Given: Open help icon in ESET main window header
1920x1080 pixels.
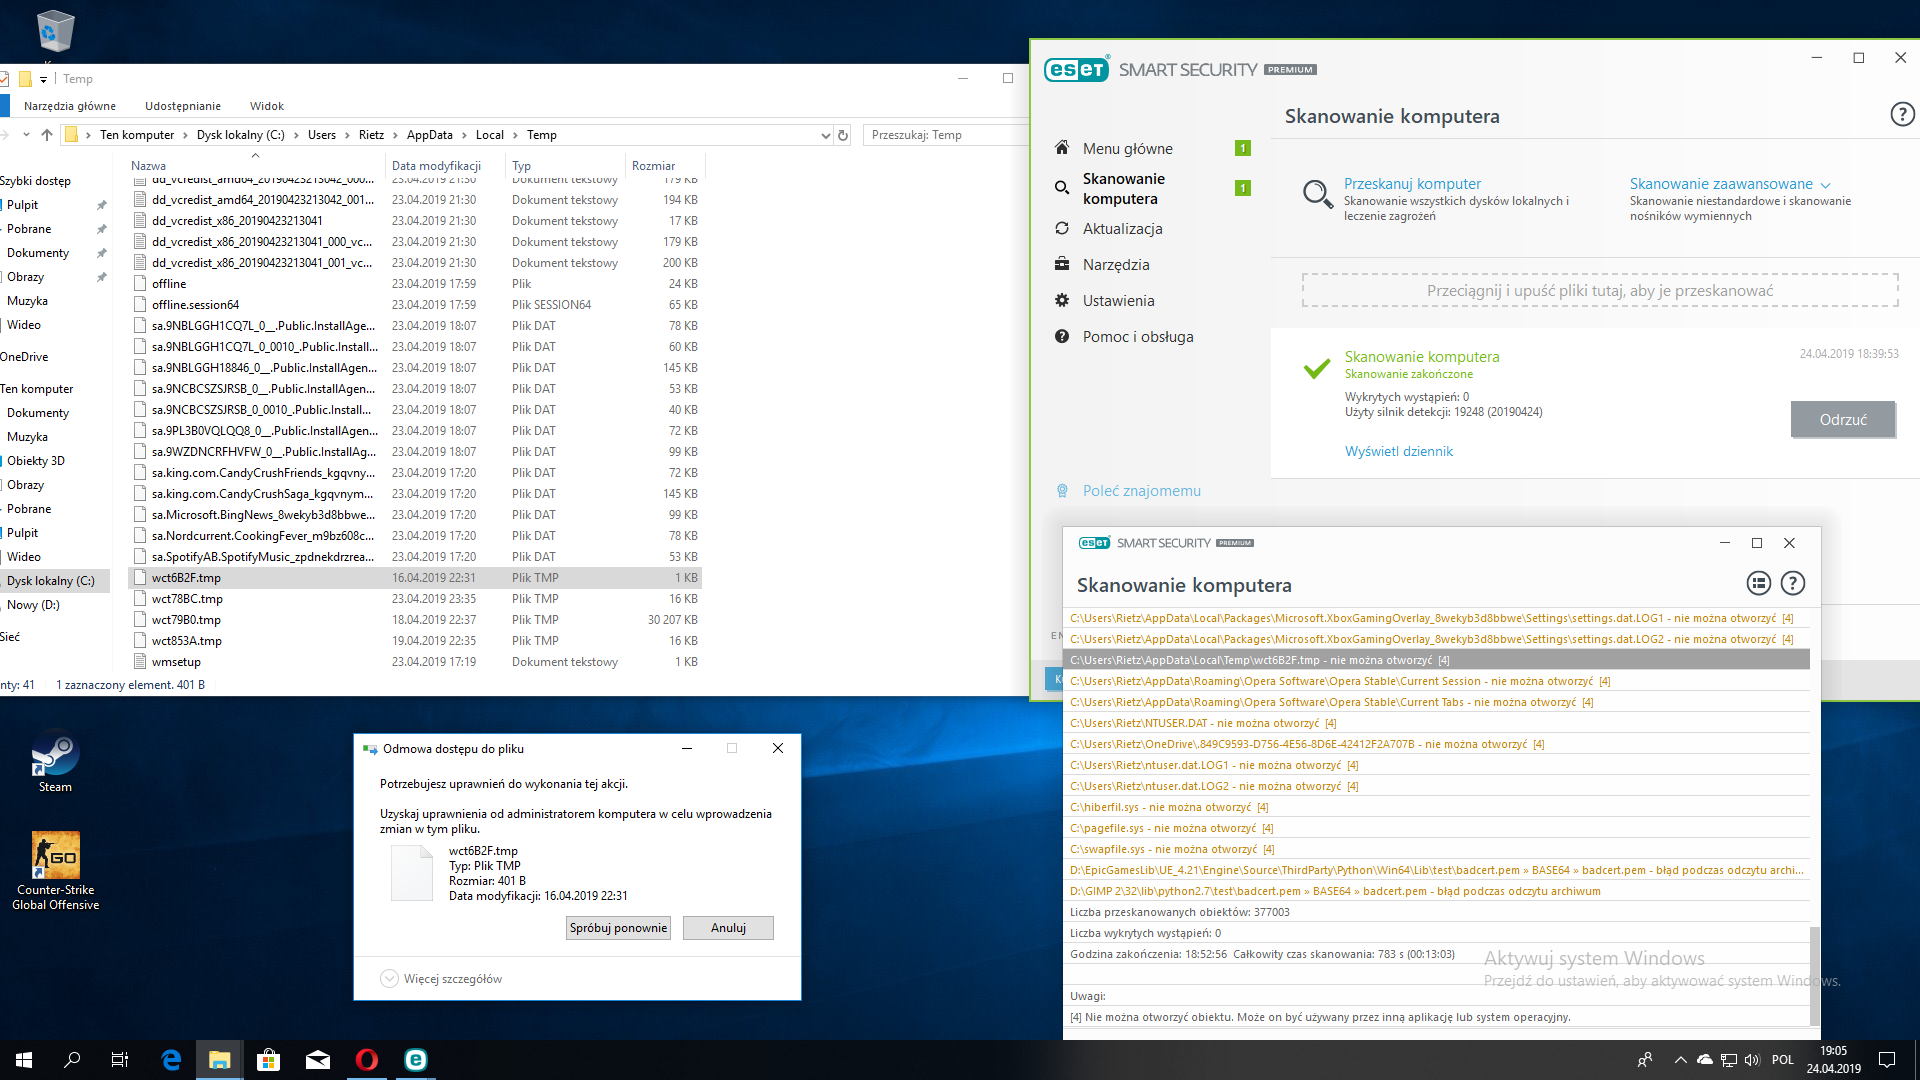Looking at the screenshot, I should click(1902, 114).
